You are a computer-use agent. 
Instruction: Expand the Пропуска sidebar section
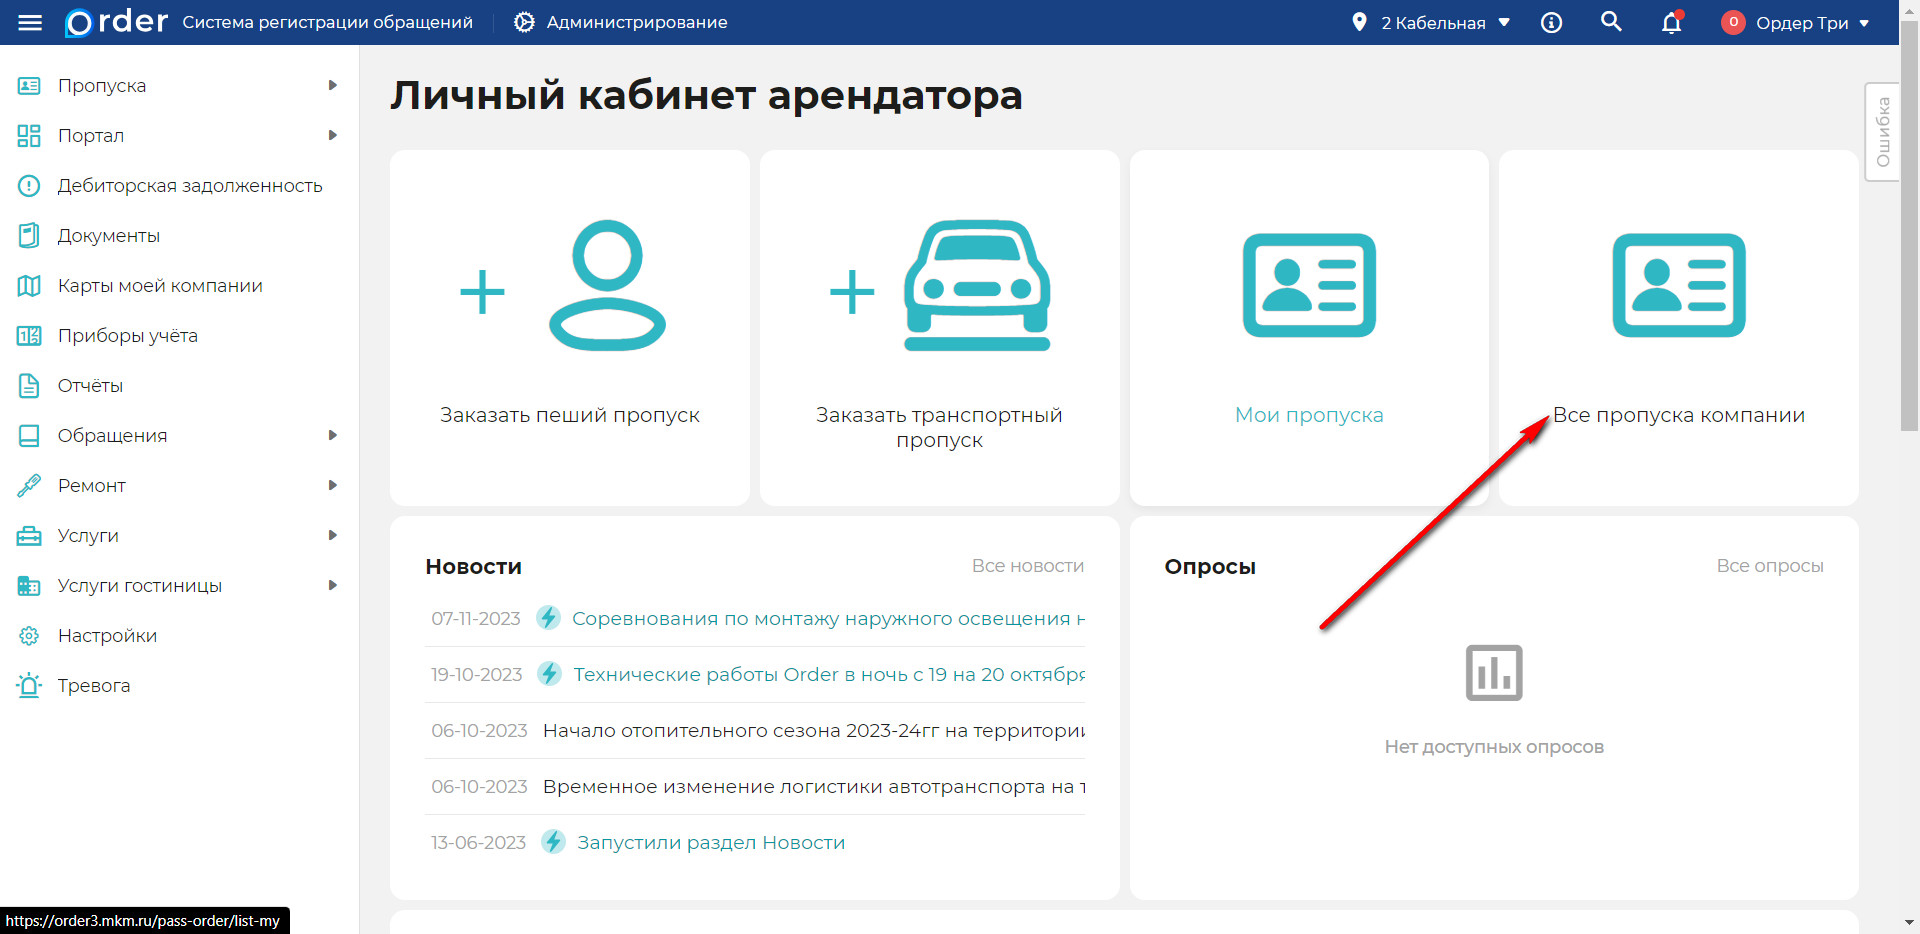(x=334, y=85)
